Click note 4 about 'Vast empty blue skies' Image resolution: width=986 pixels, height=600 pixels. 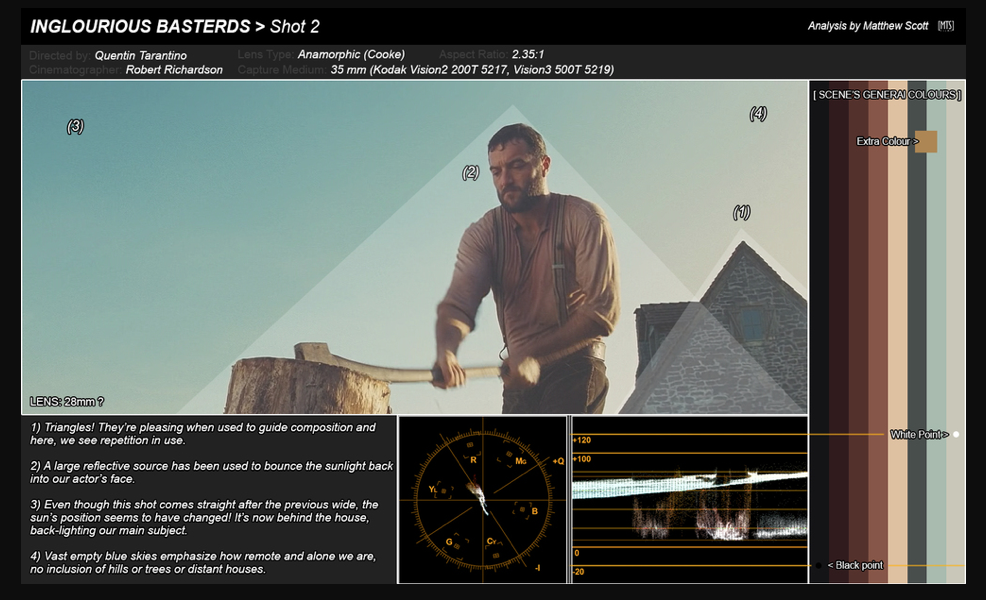pyautogui.click(x=203, y=563)
